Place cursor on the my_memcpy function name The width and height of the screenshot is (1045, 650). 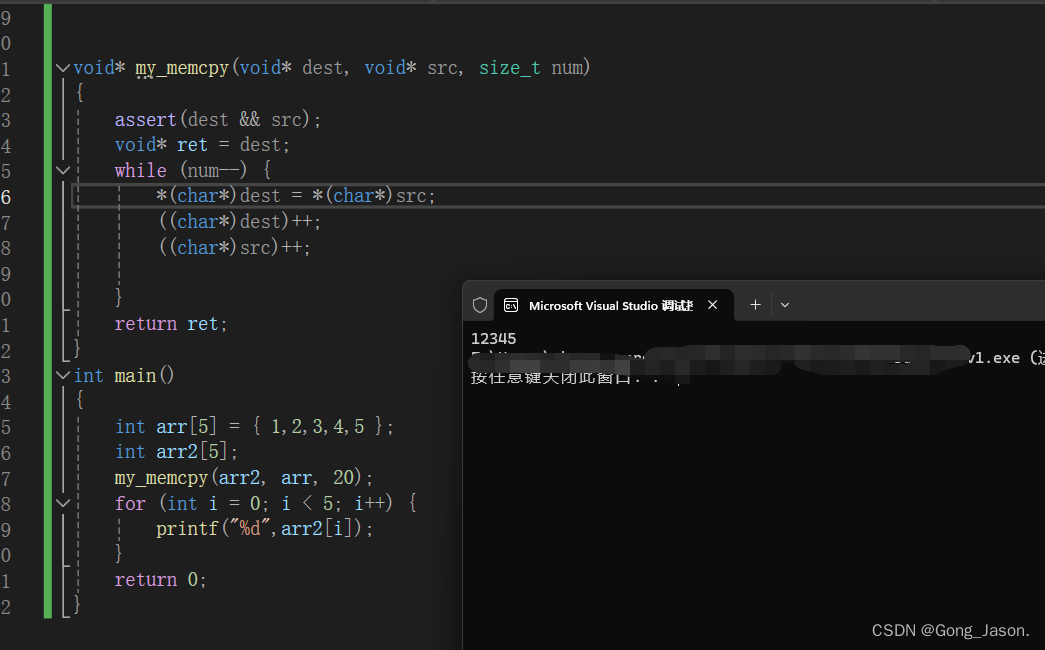tap(181, 67)
